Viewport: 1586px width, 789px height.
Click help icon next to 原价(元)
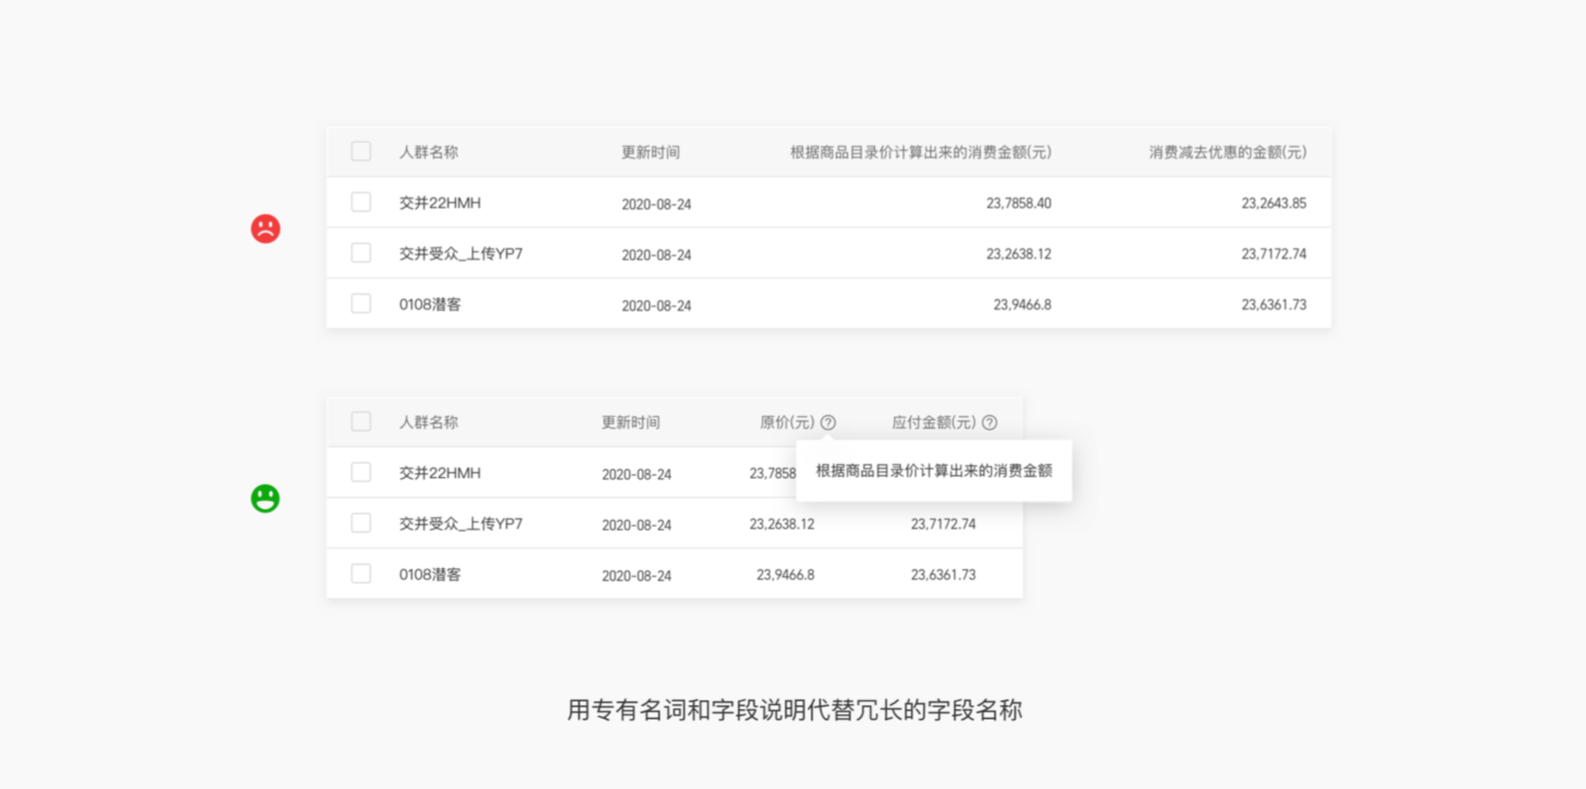click(x=828, y=423)
